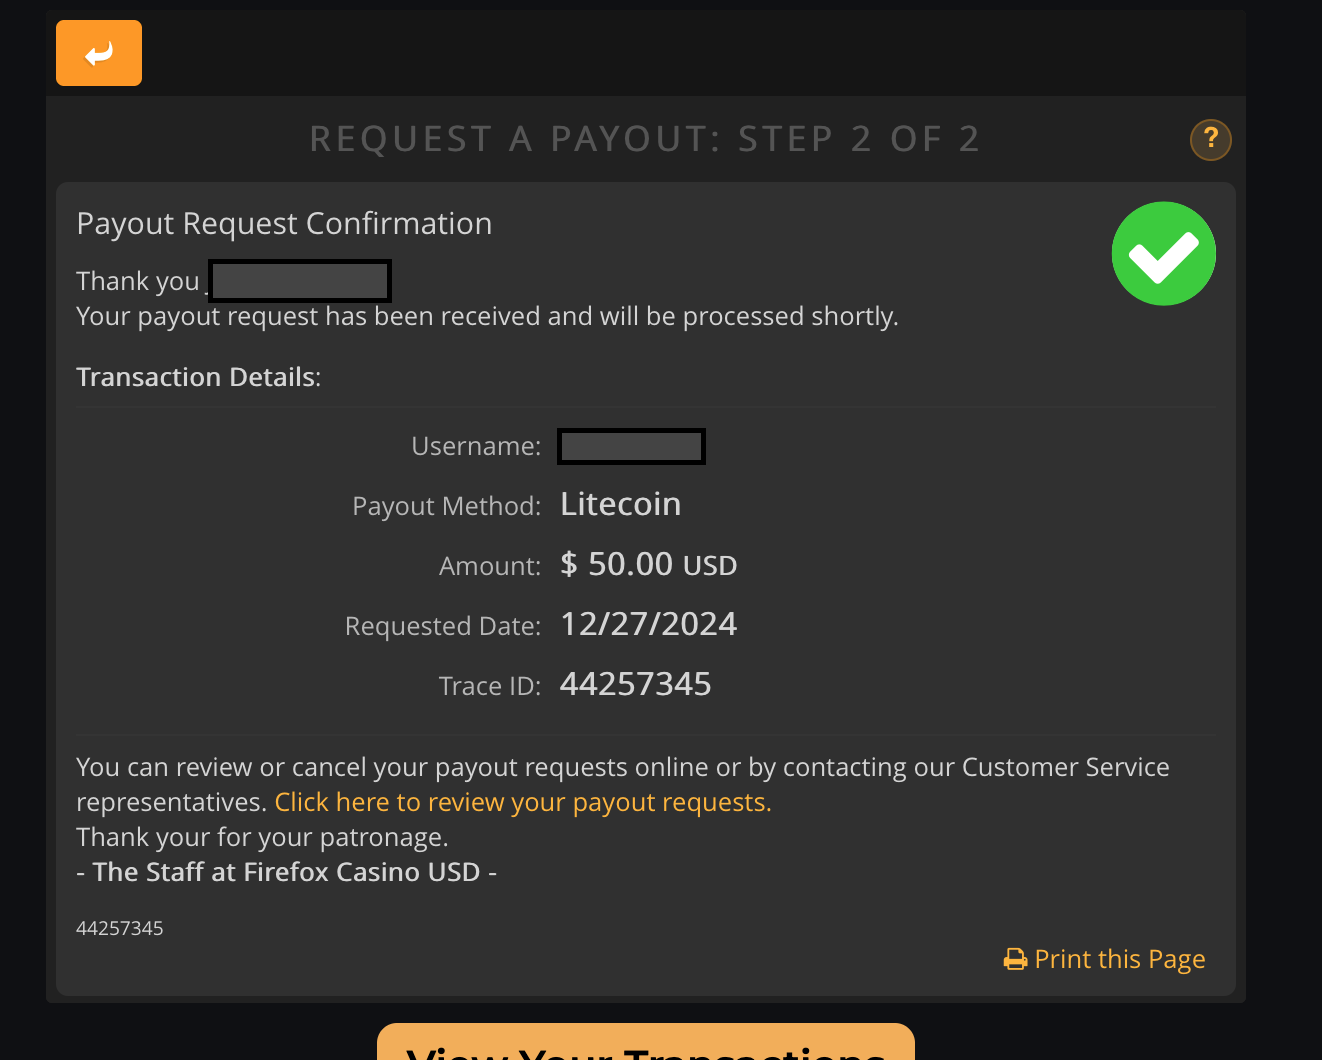The height and width of the screenshot is (1060, 1322).
Task: Click the printer icon
Action: tap(1015, 960)
